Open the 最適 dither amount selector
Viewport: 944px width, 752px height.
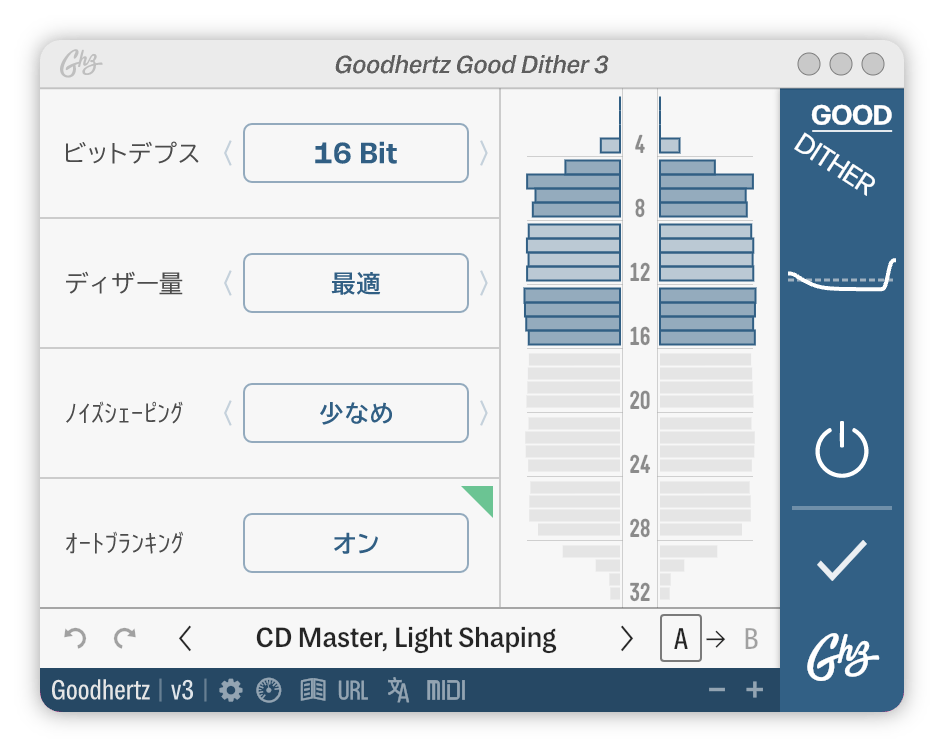(356, 283)
